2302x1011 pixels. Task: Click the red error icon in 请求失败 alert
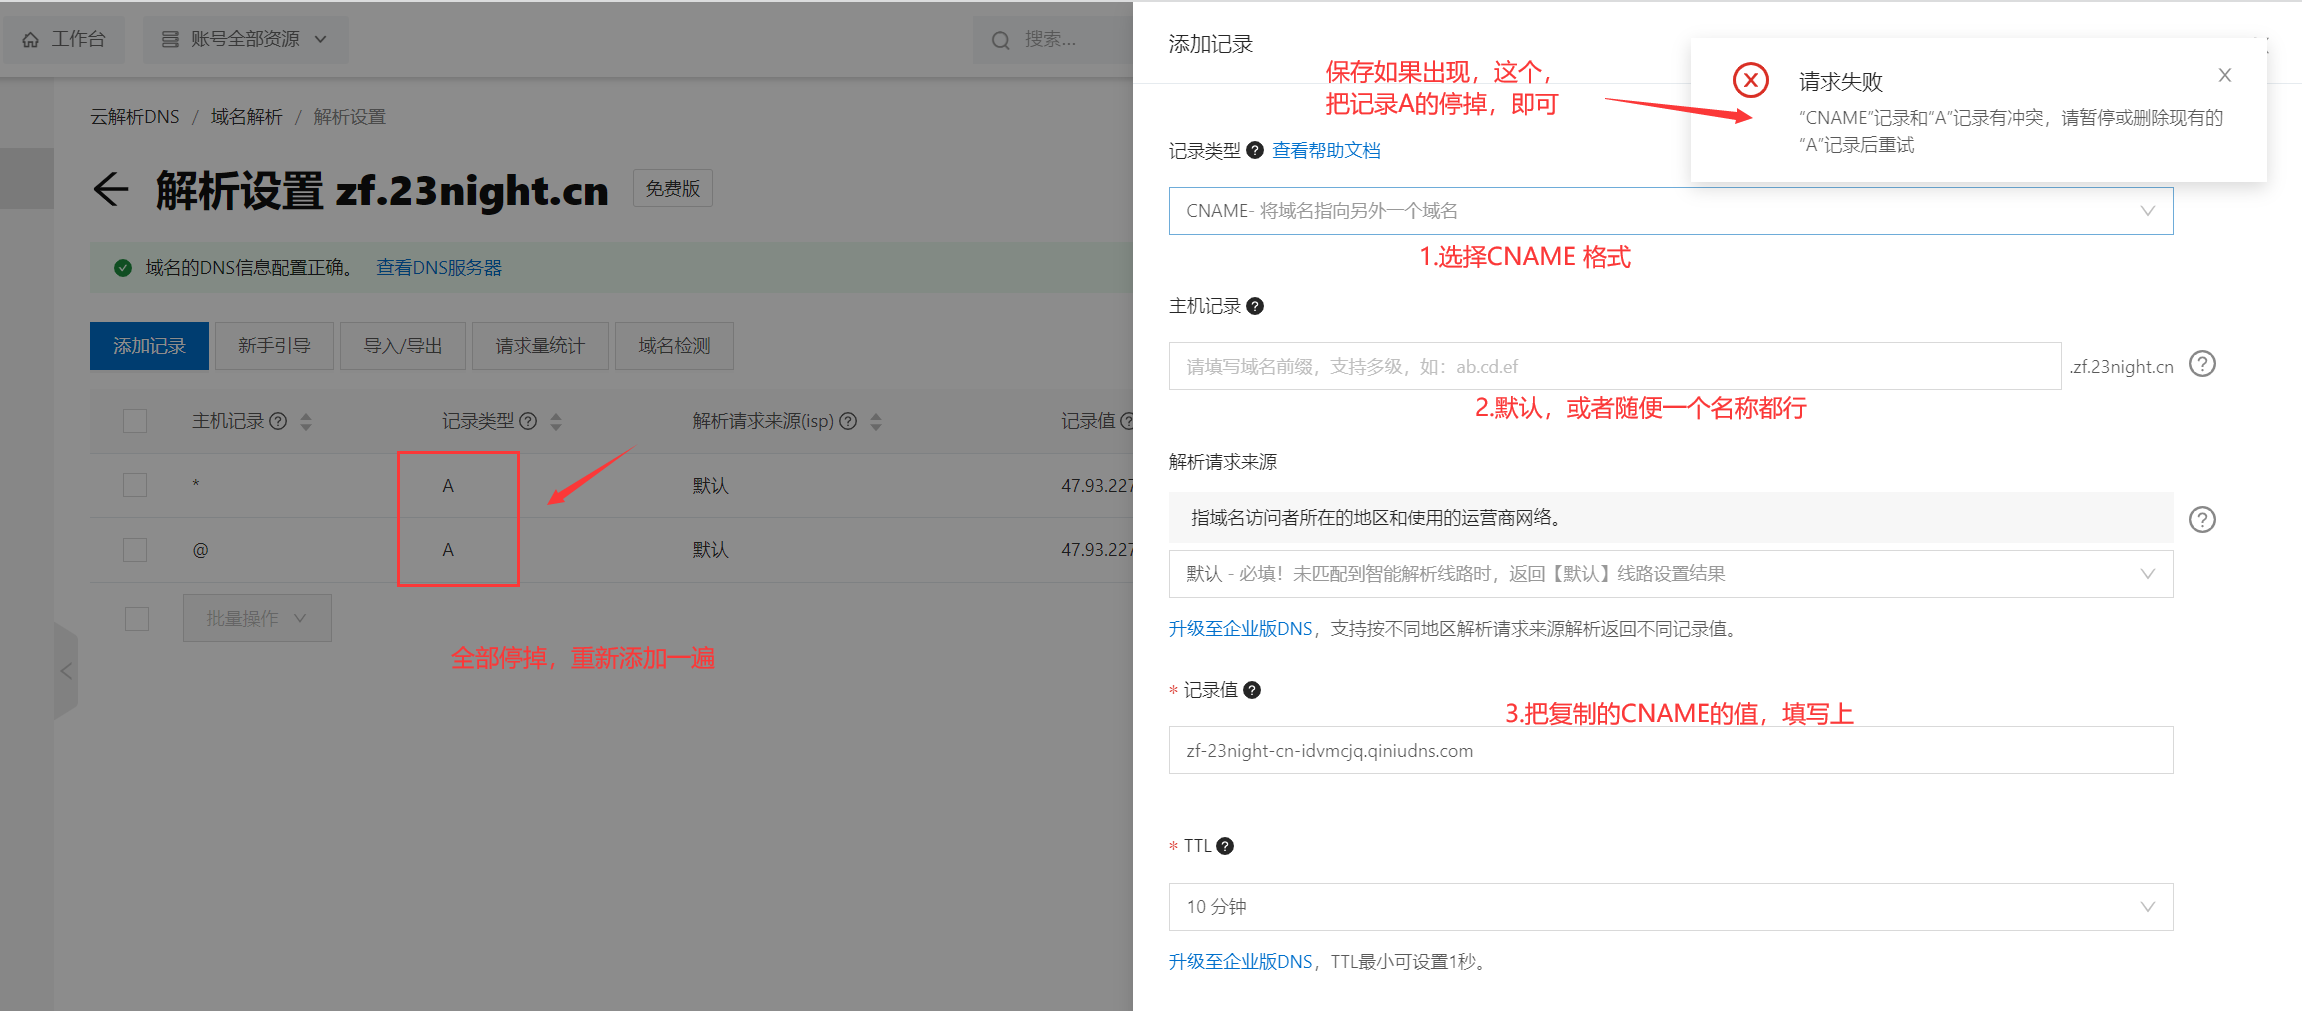(1751, 80)
